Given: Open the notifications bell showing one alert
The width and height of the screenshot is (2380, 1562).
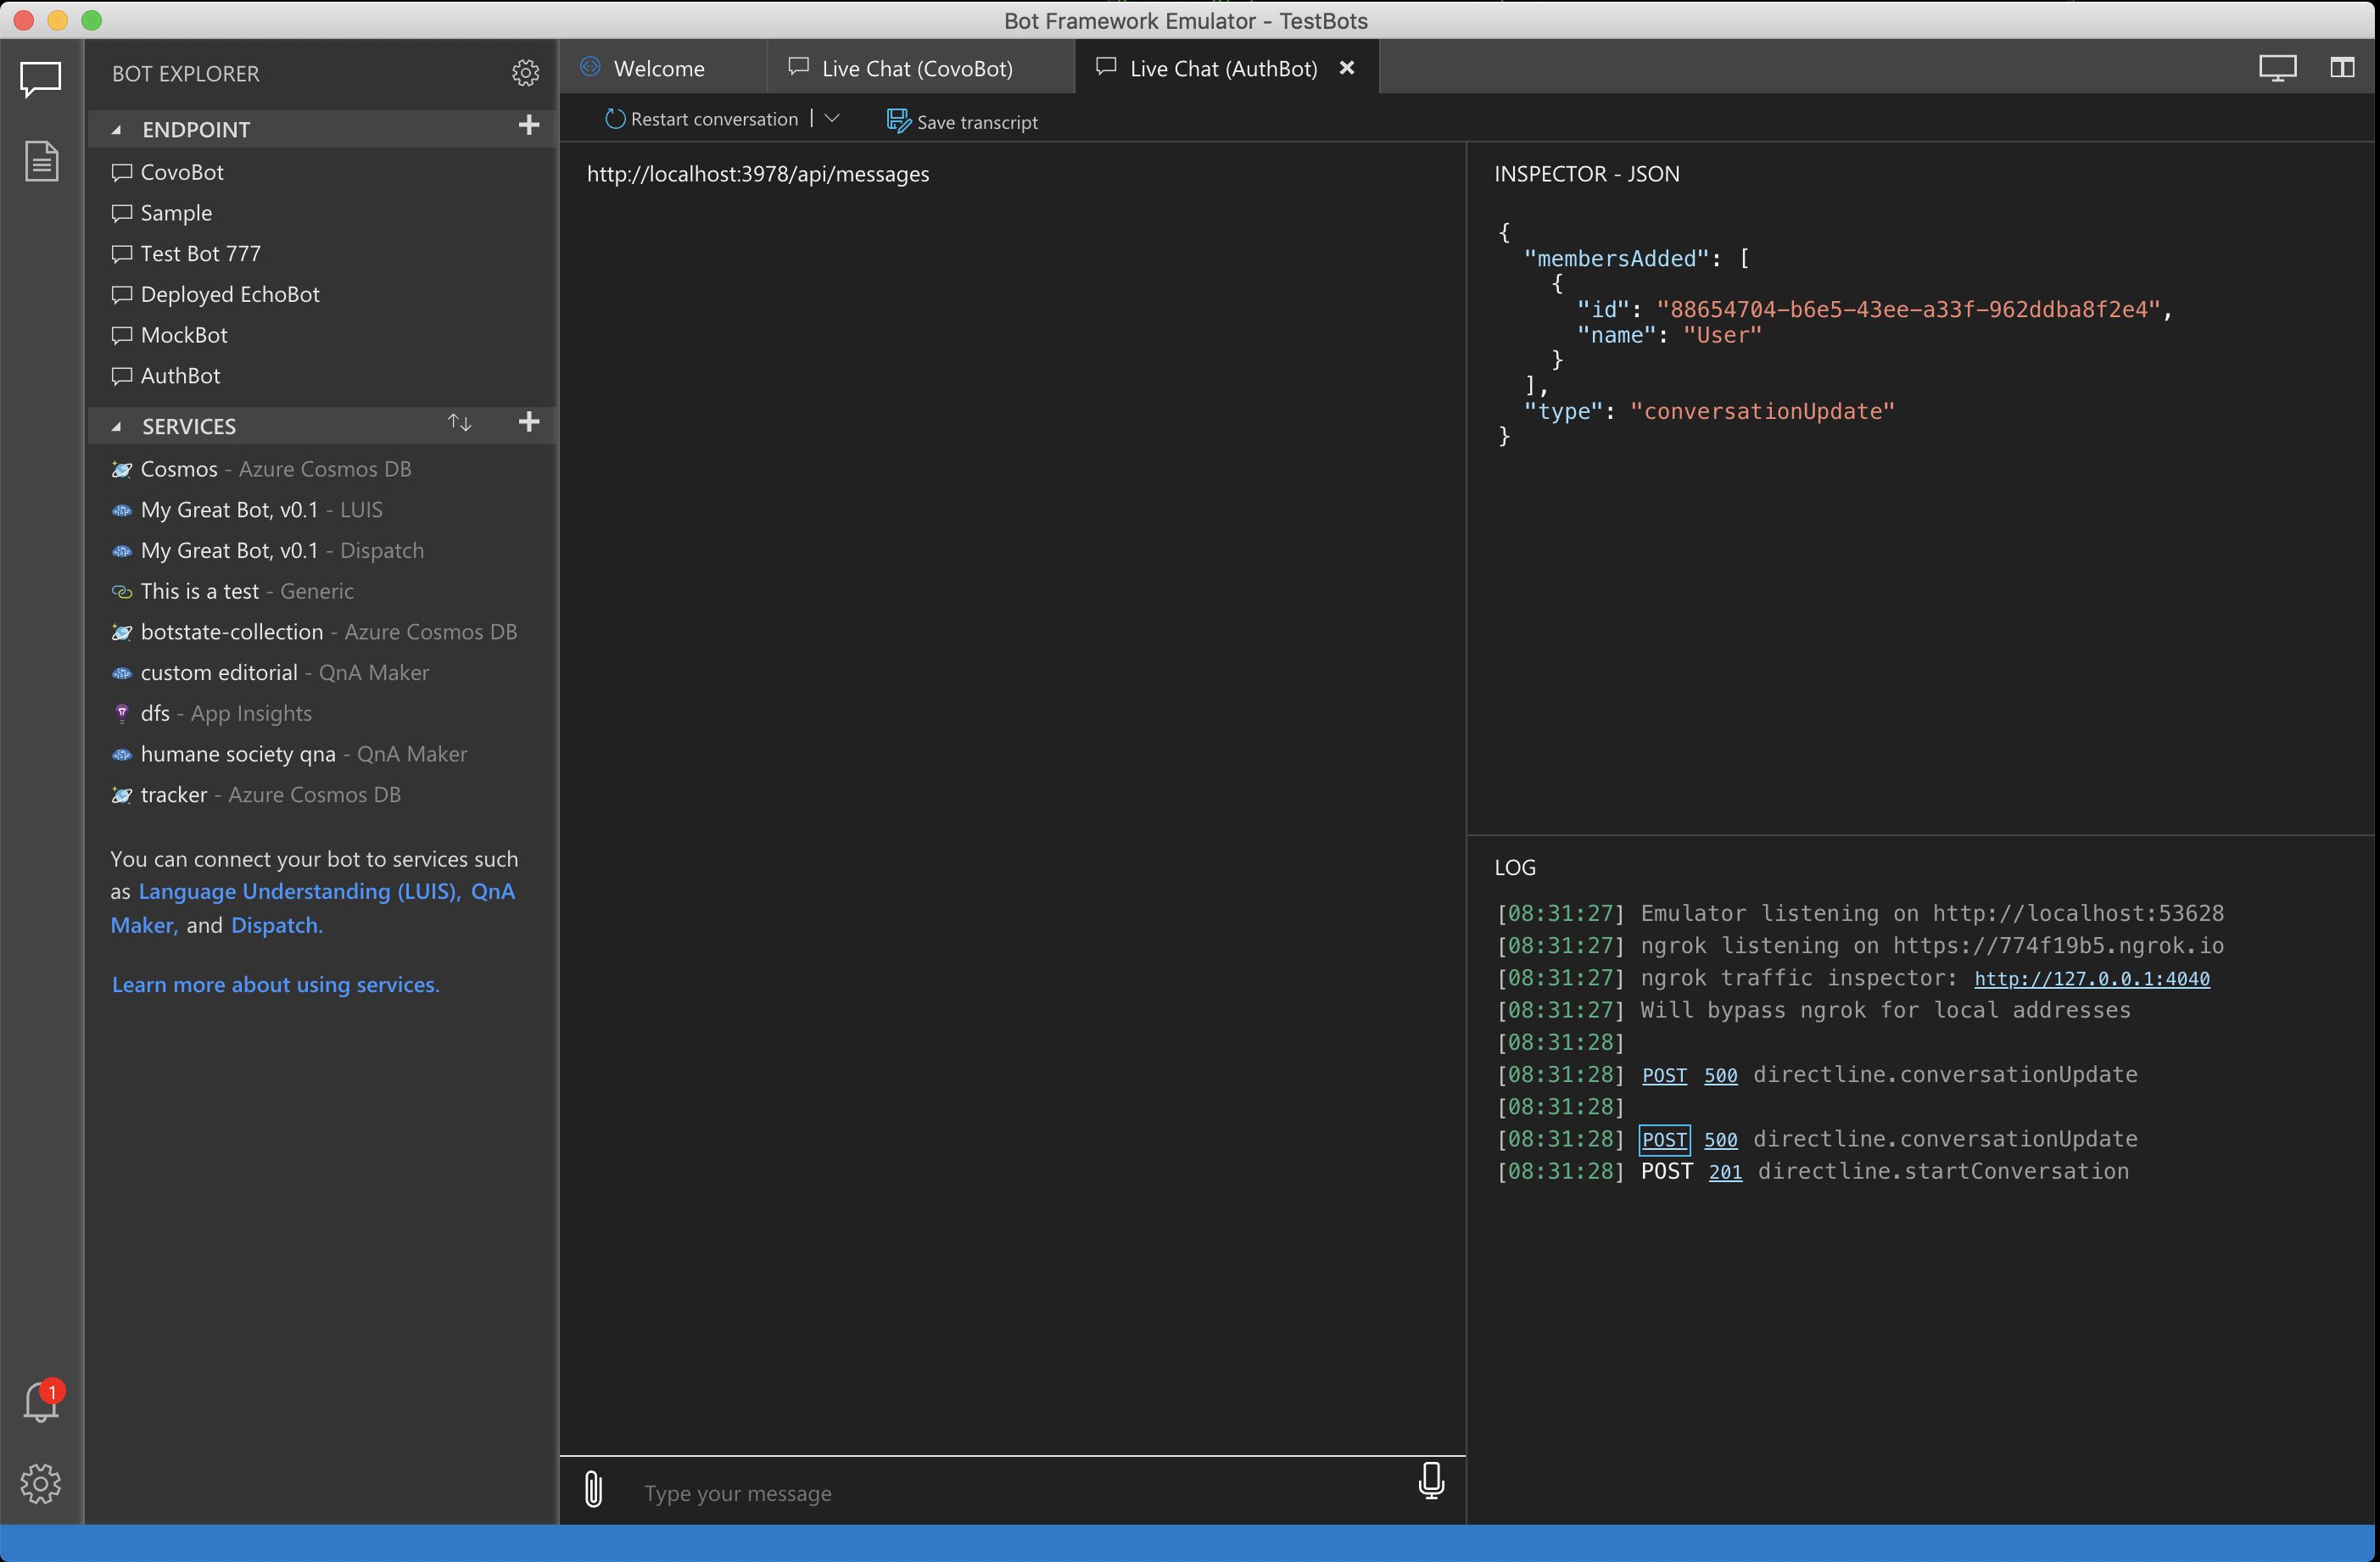Looking at the screenshot, I should 41,1401.
